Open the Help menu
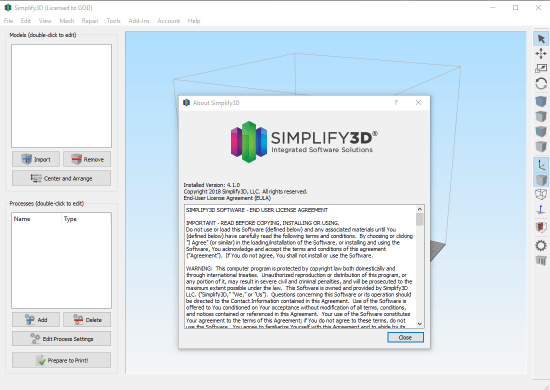Screen dimensions: 550x390 pos(194,21)
